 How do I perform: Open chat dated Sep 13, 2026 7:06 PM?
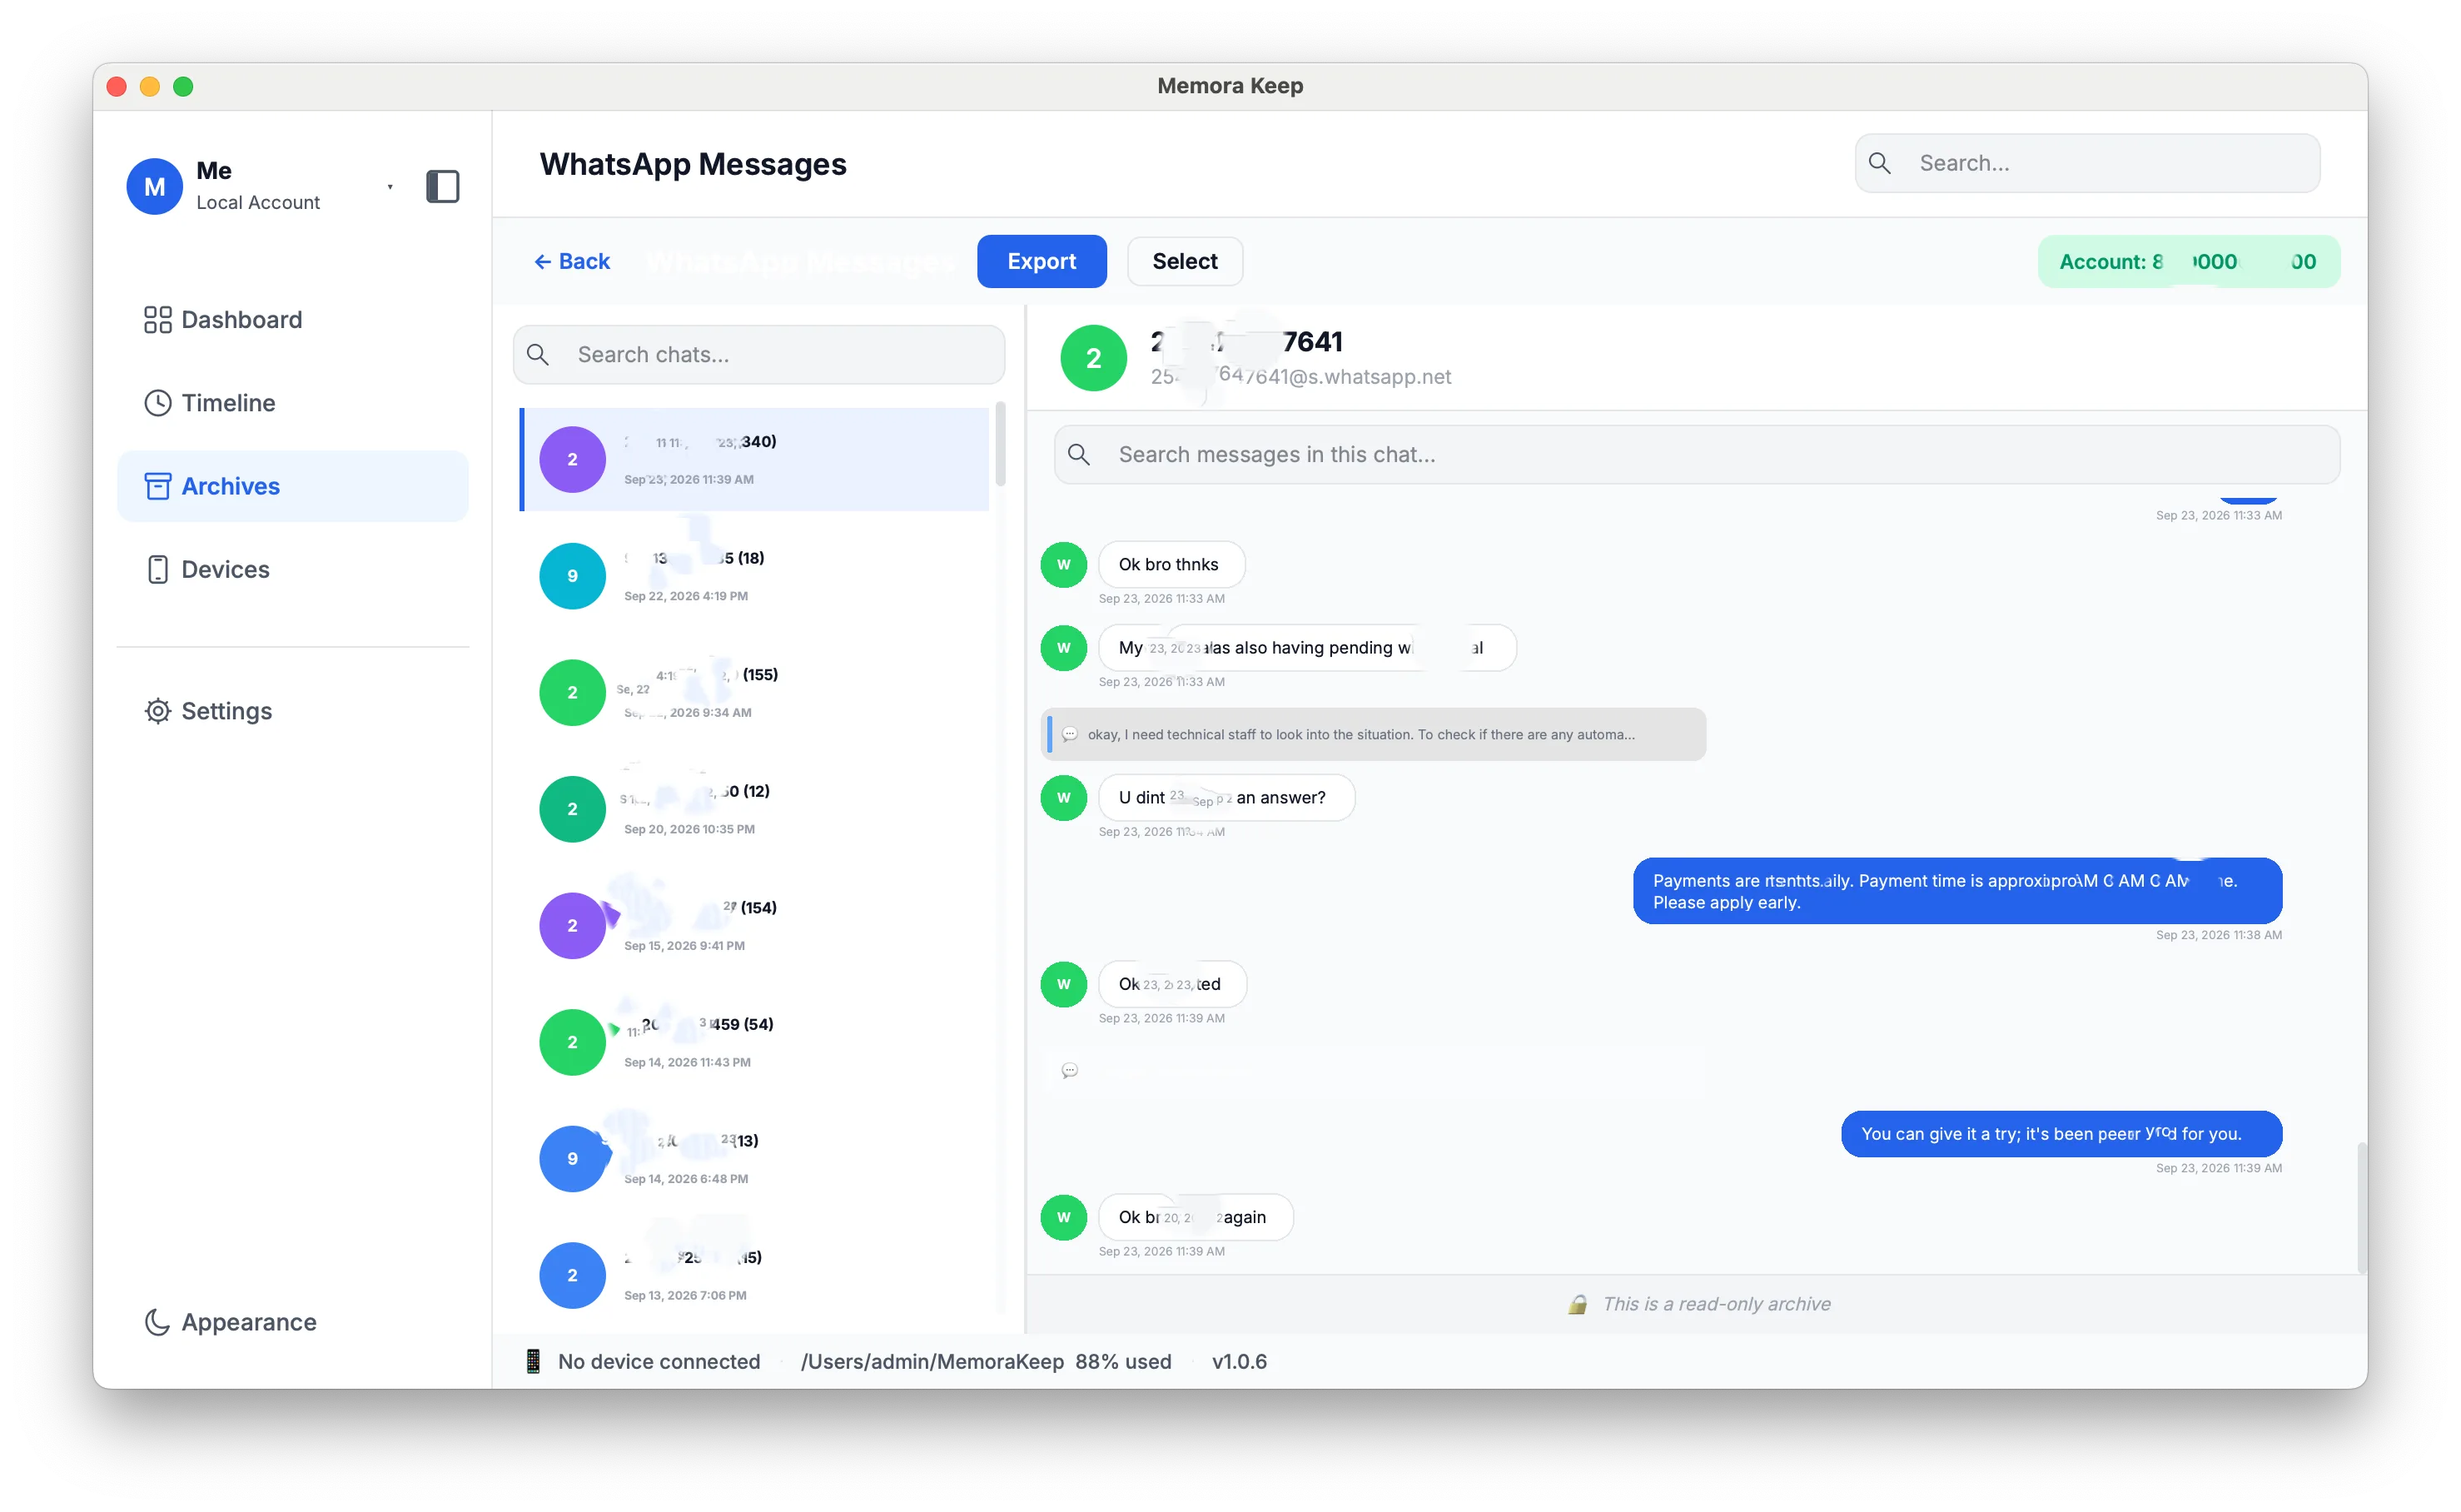point(755,1275)
